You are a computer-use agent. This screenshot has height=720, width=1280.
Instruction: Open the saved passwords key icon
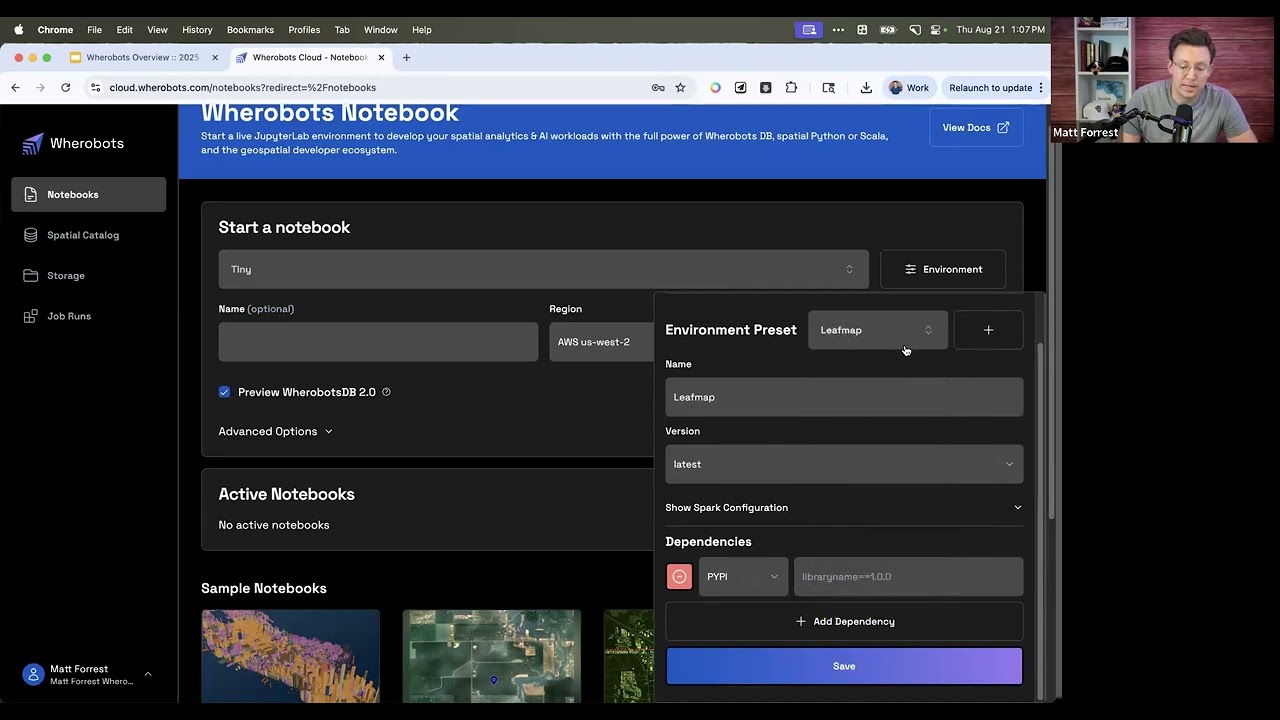[x=658, y=88]
